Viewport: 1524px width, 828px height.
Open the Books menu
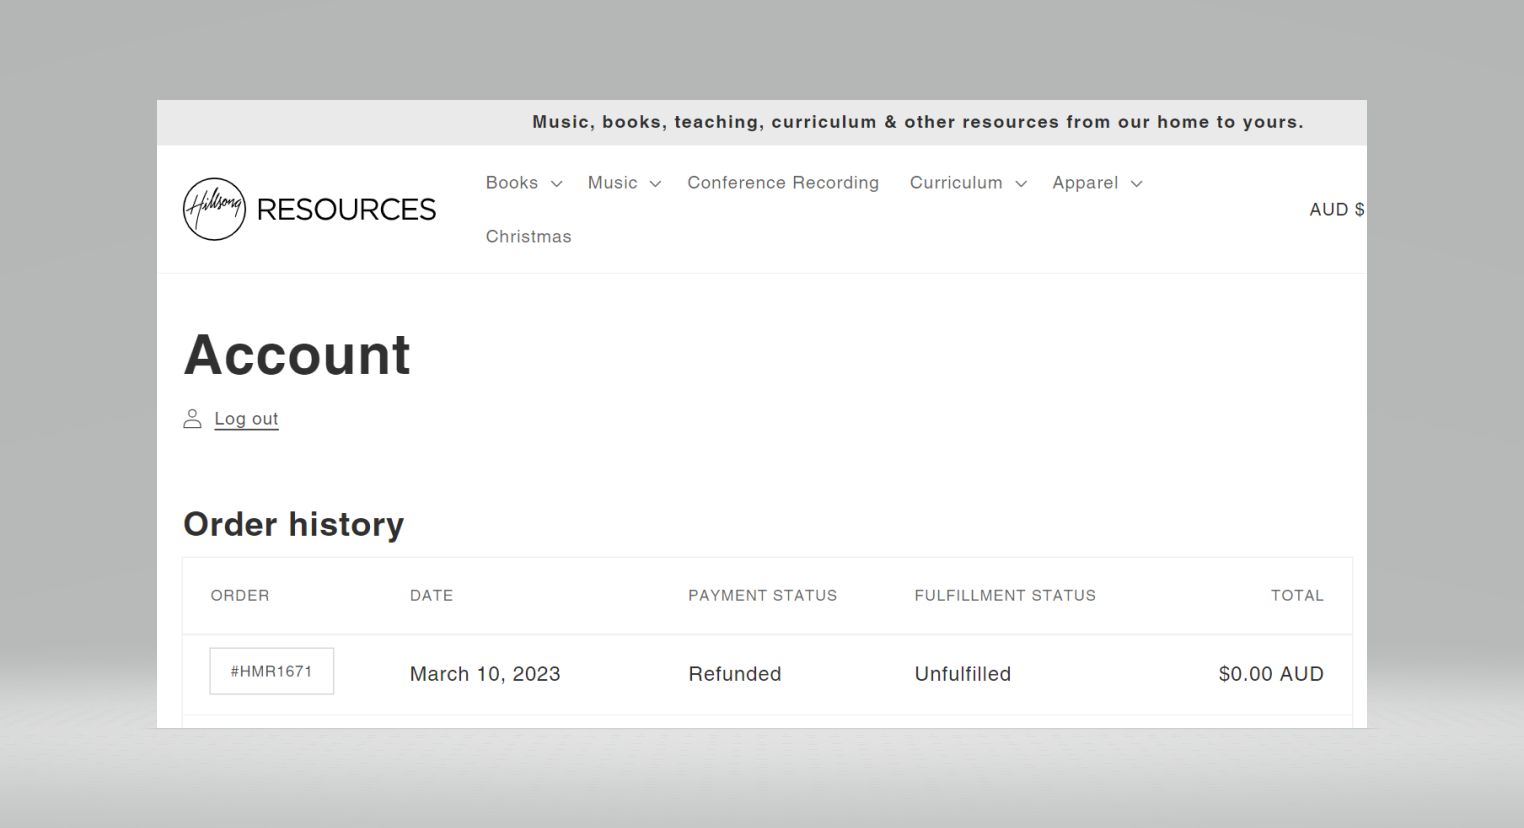[512, 183]
